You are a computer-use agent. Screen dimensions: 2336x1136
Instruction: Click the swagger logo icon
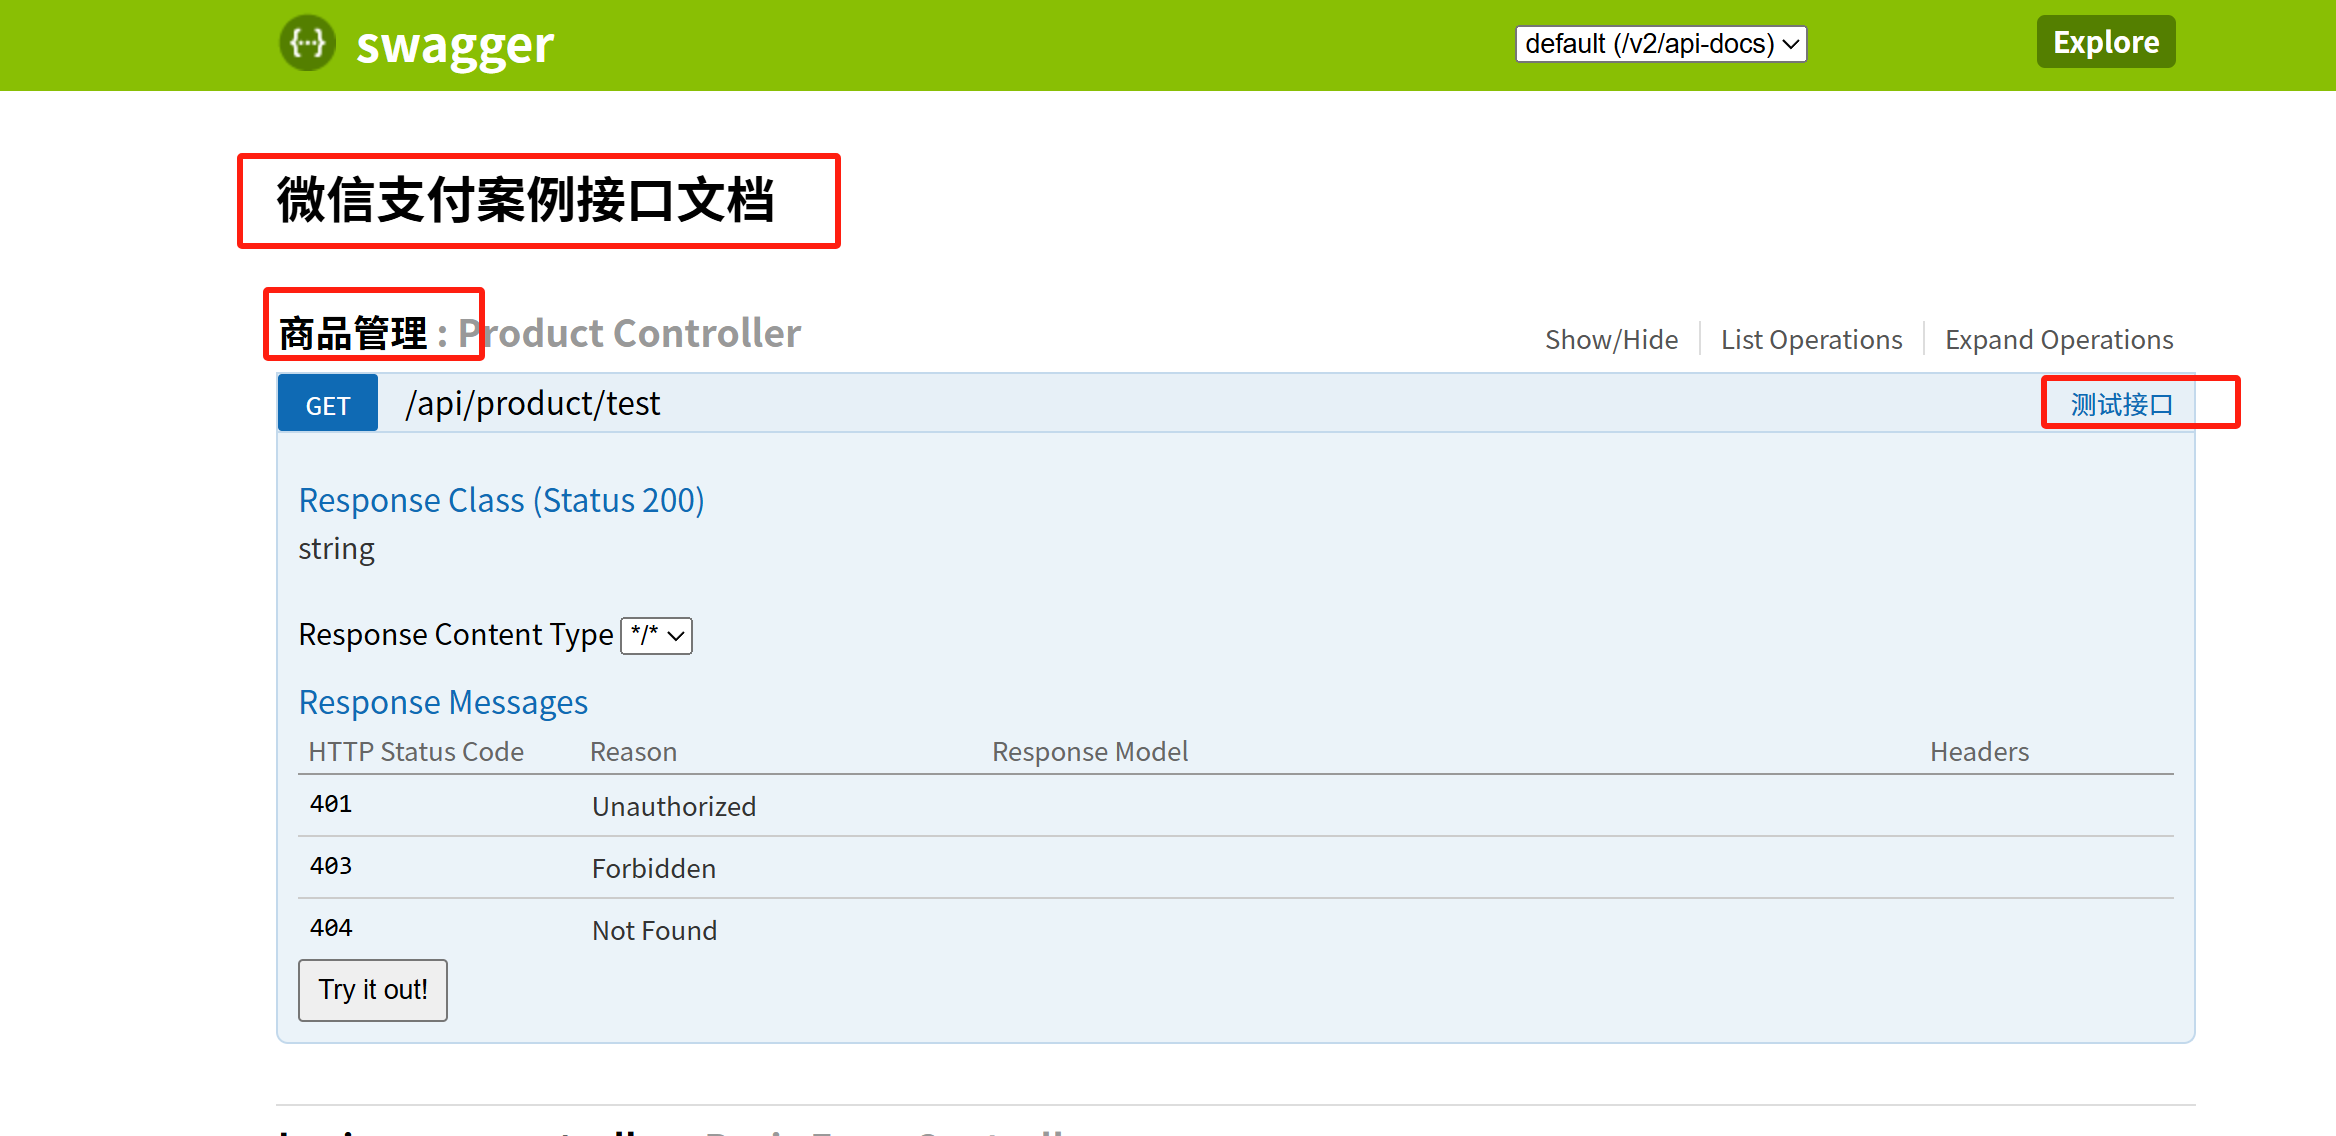pyautogui.click(x=307, y=43)
